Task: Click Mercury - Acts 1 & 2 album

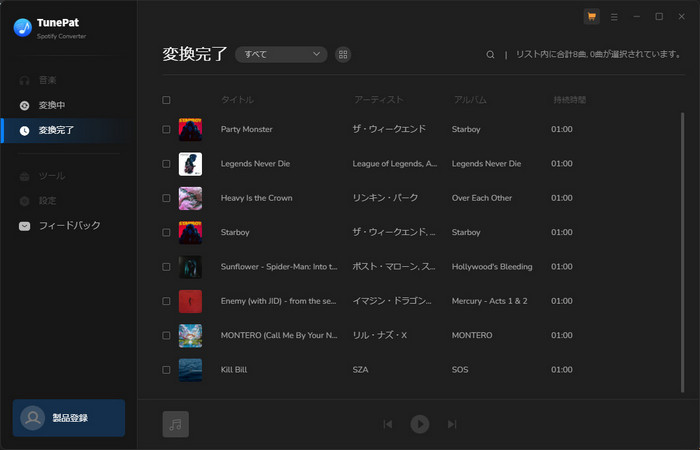Action: point(489,301)
